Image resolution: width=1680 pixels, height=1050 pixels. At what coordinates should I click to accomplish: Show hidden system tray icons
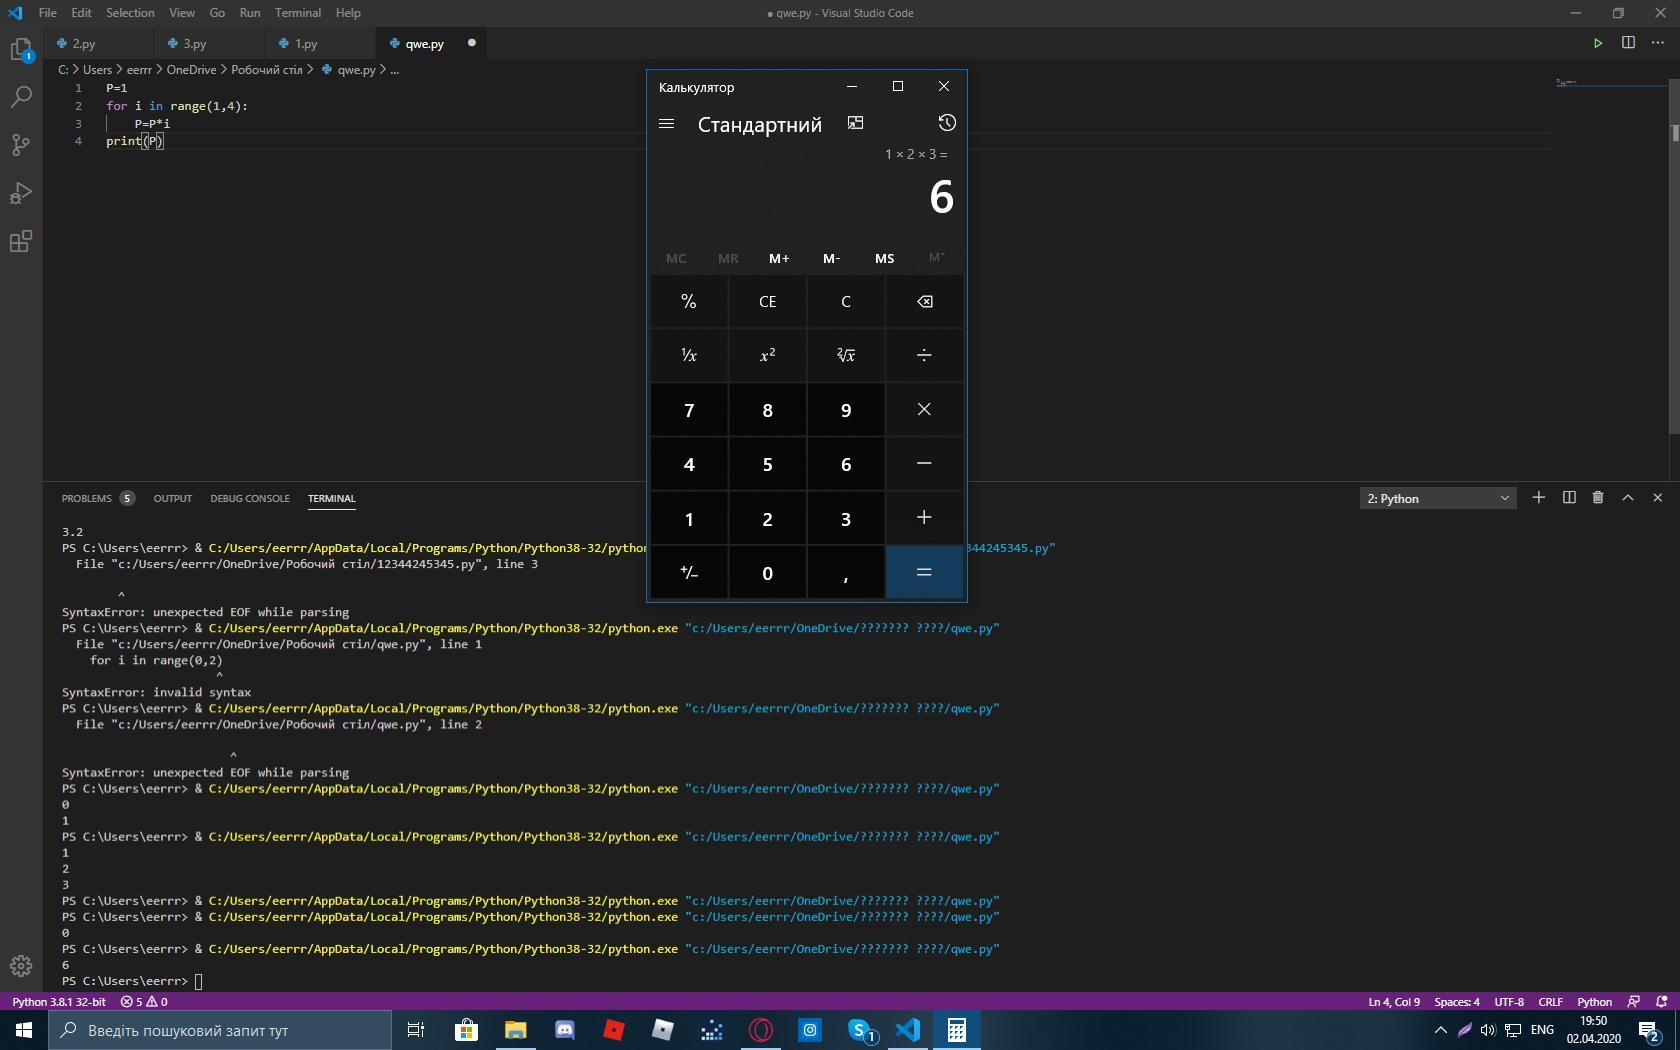[x=1440, y=1030]
